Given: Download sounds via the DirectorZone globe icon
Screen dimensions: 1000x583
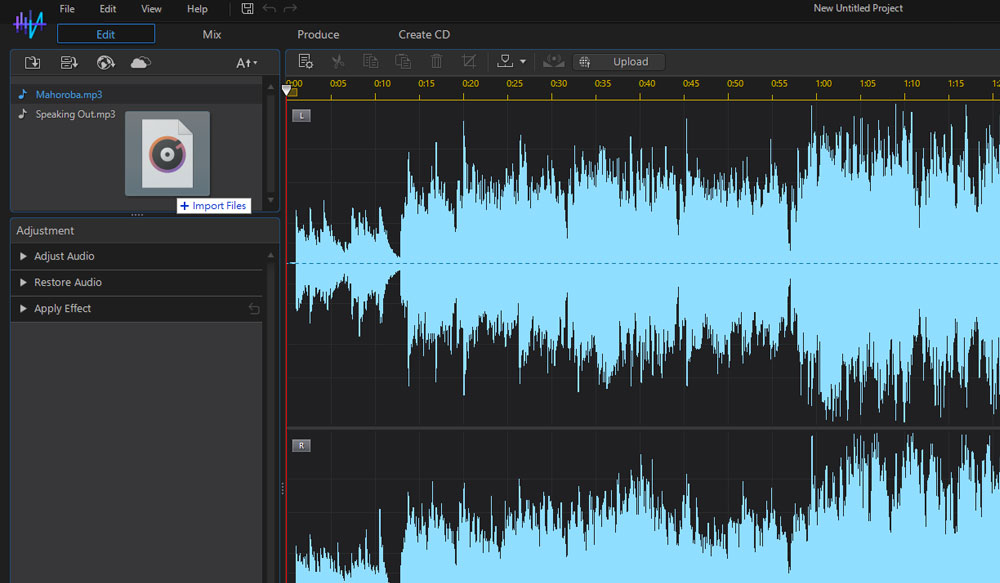Looking at the screenshot, I should point(105,62).
